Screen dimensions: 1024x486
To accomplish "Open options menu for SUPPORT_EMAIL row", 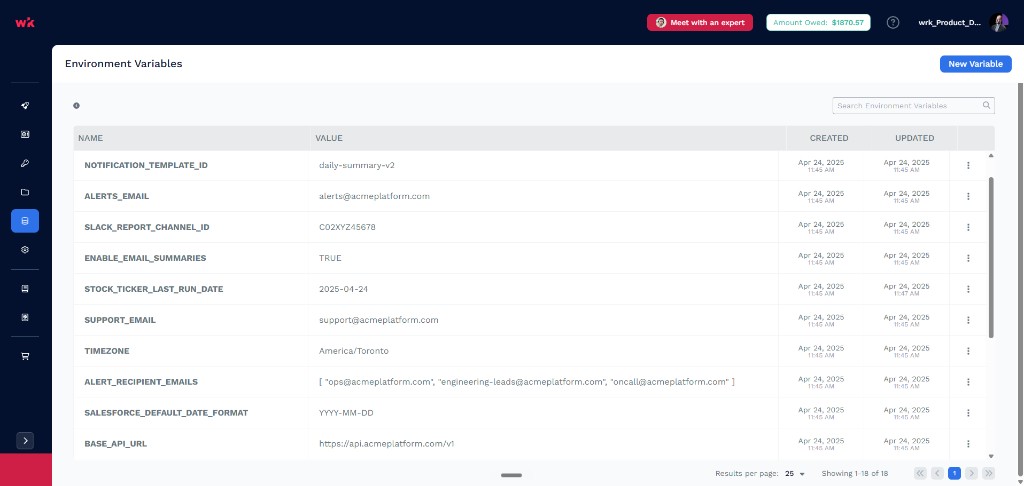I will [968, 320].
